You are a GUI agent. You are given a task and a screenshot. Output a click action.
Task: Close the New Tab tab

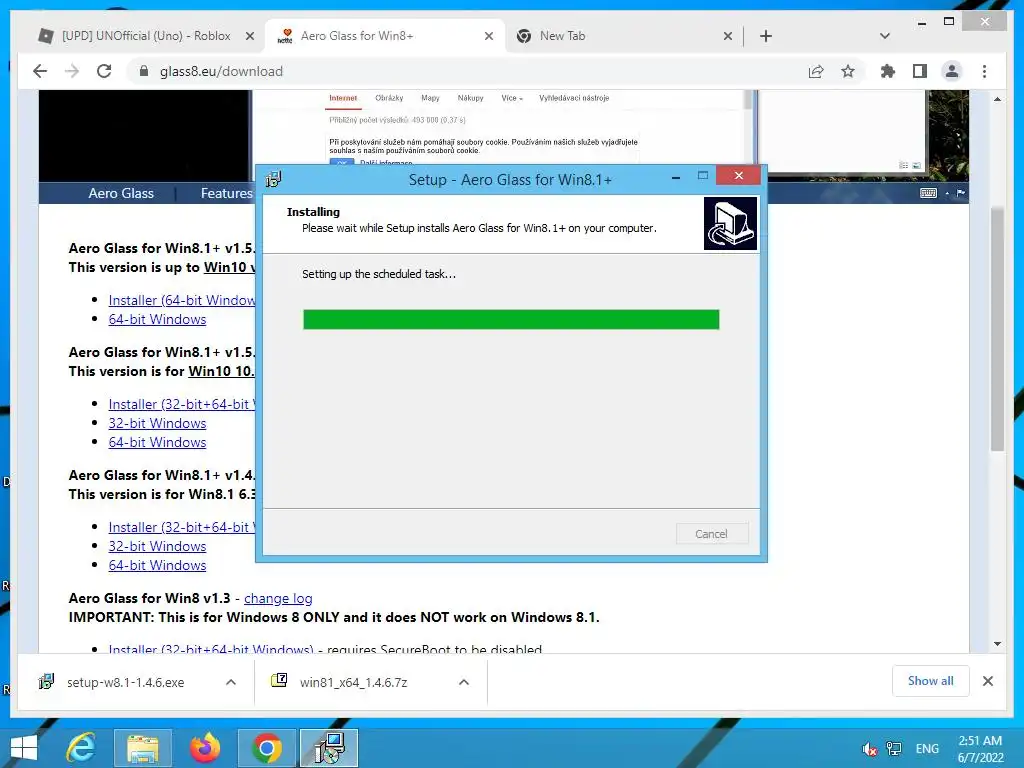(728, 36)
